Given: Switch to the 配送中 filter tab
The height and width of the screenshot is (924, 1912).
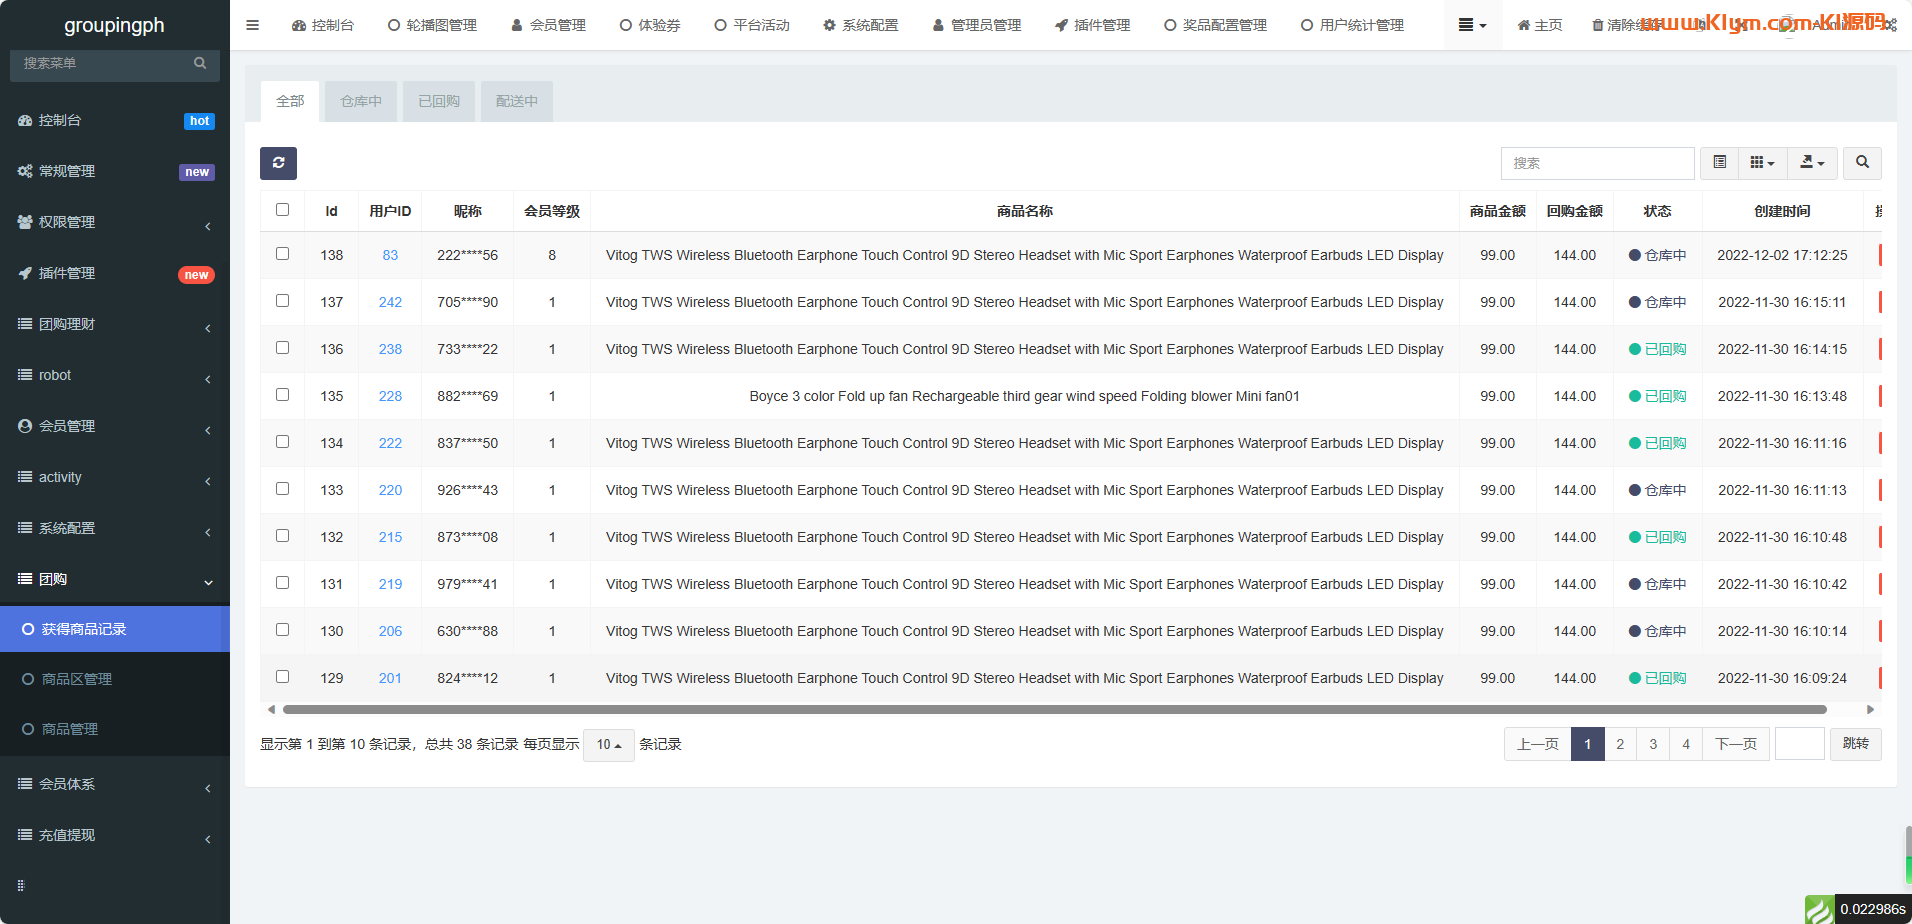Looking at the screenshot, I should [517, 101].
